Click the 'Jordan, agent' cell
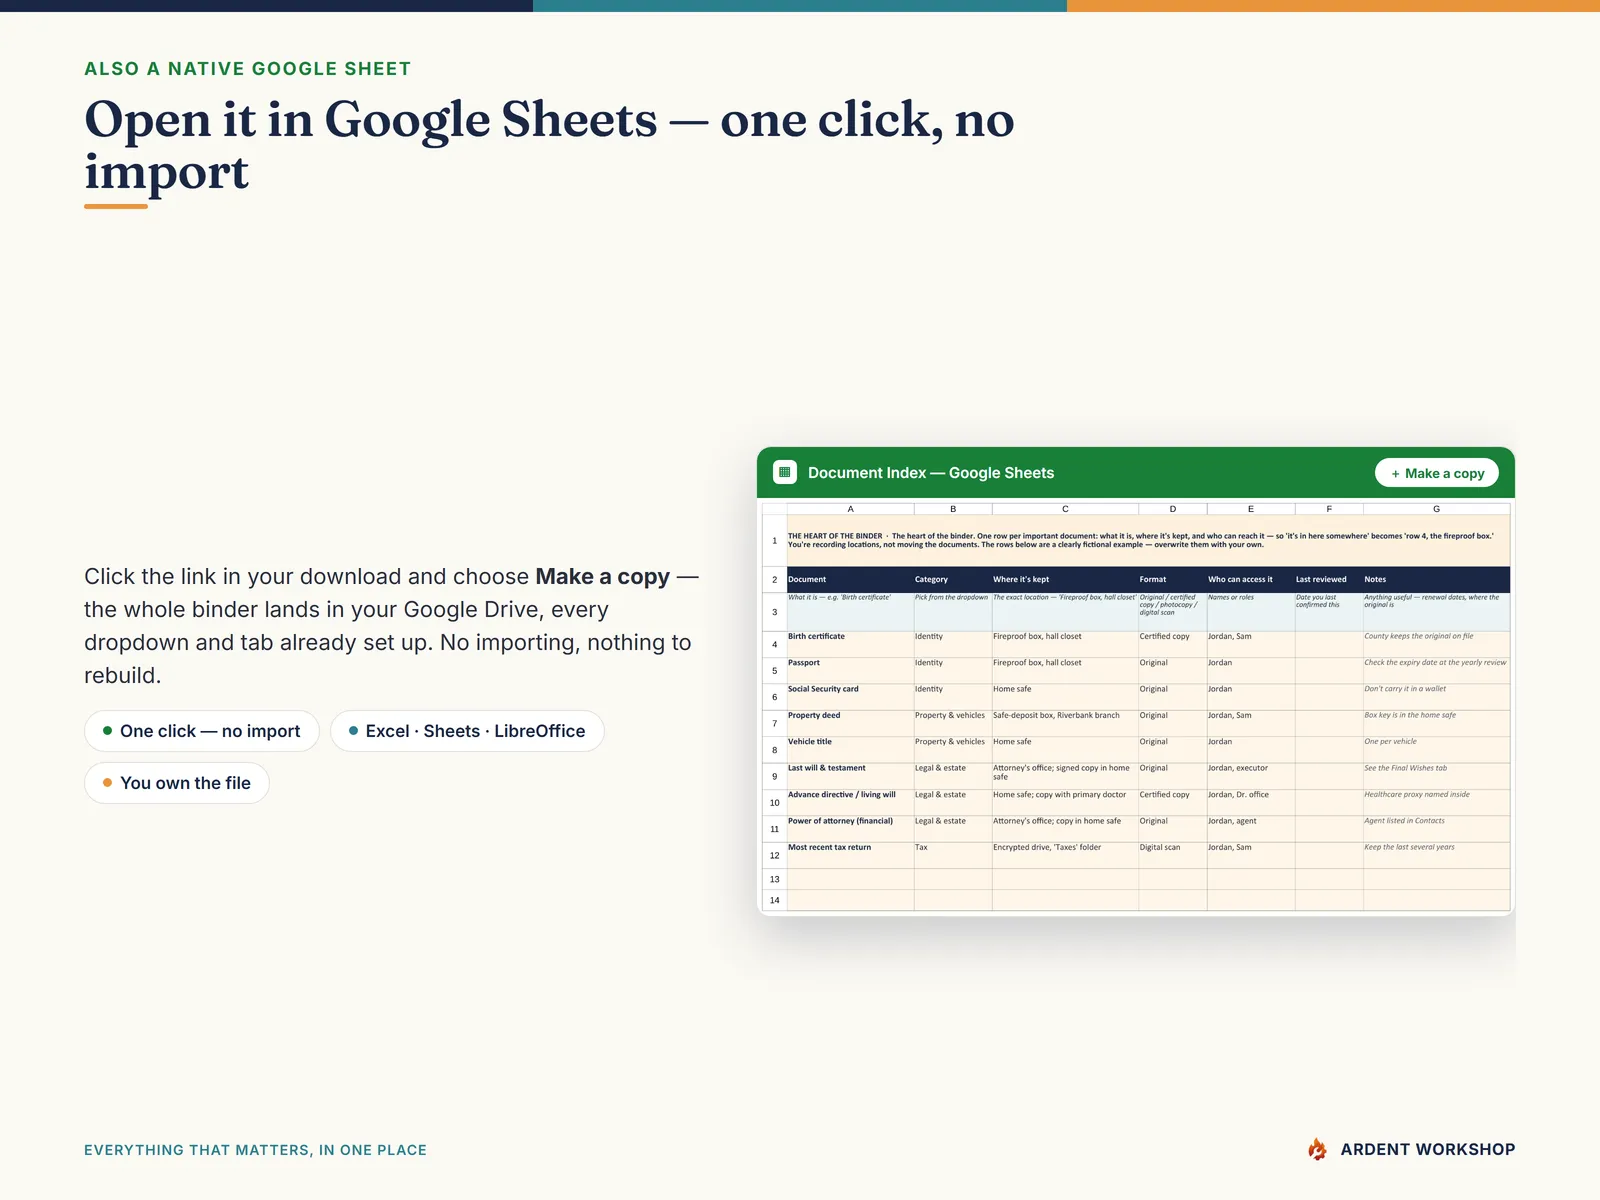This screenshot has width=1600, height=1200. point(1251,828)
